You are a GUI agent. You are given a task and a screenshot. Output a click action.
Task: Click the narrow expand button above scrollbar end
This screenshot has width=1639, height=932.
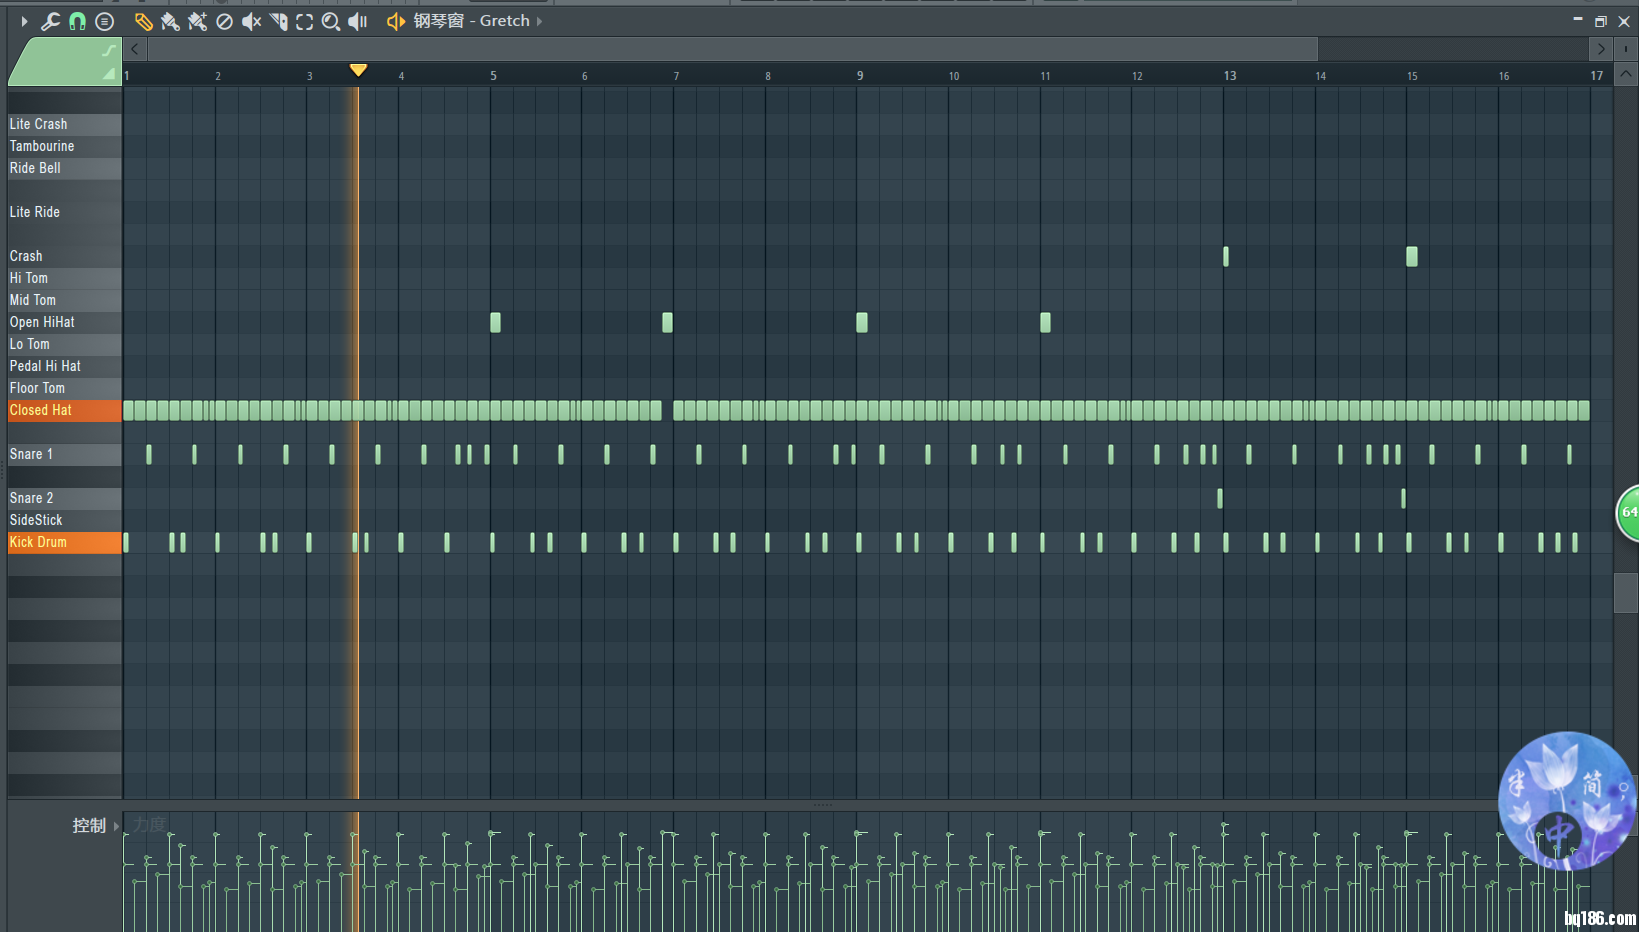tap(1626, 48)
